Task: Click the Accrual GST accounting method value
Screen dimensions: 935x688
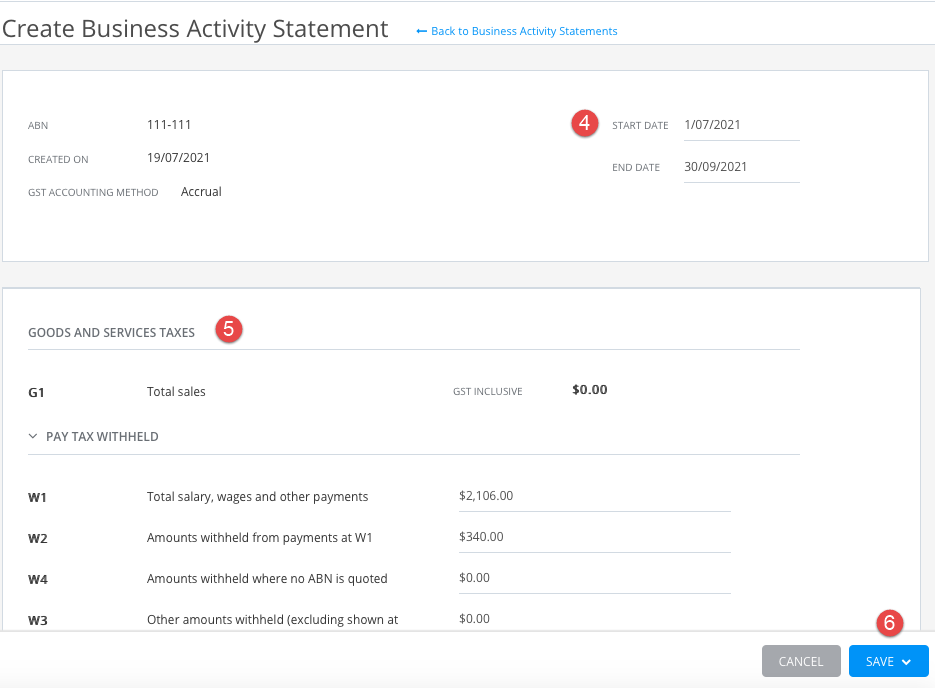Action: point(201,192)
